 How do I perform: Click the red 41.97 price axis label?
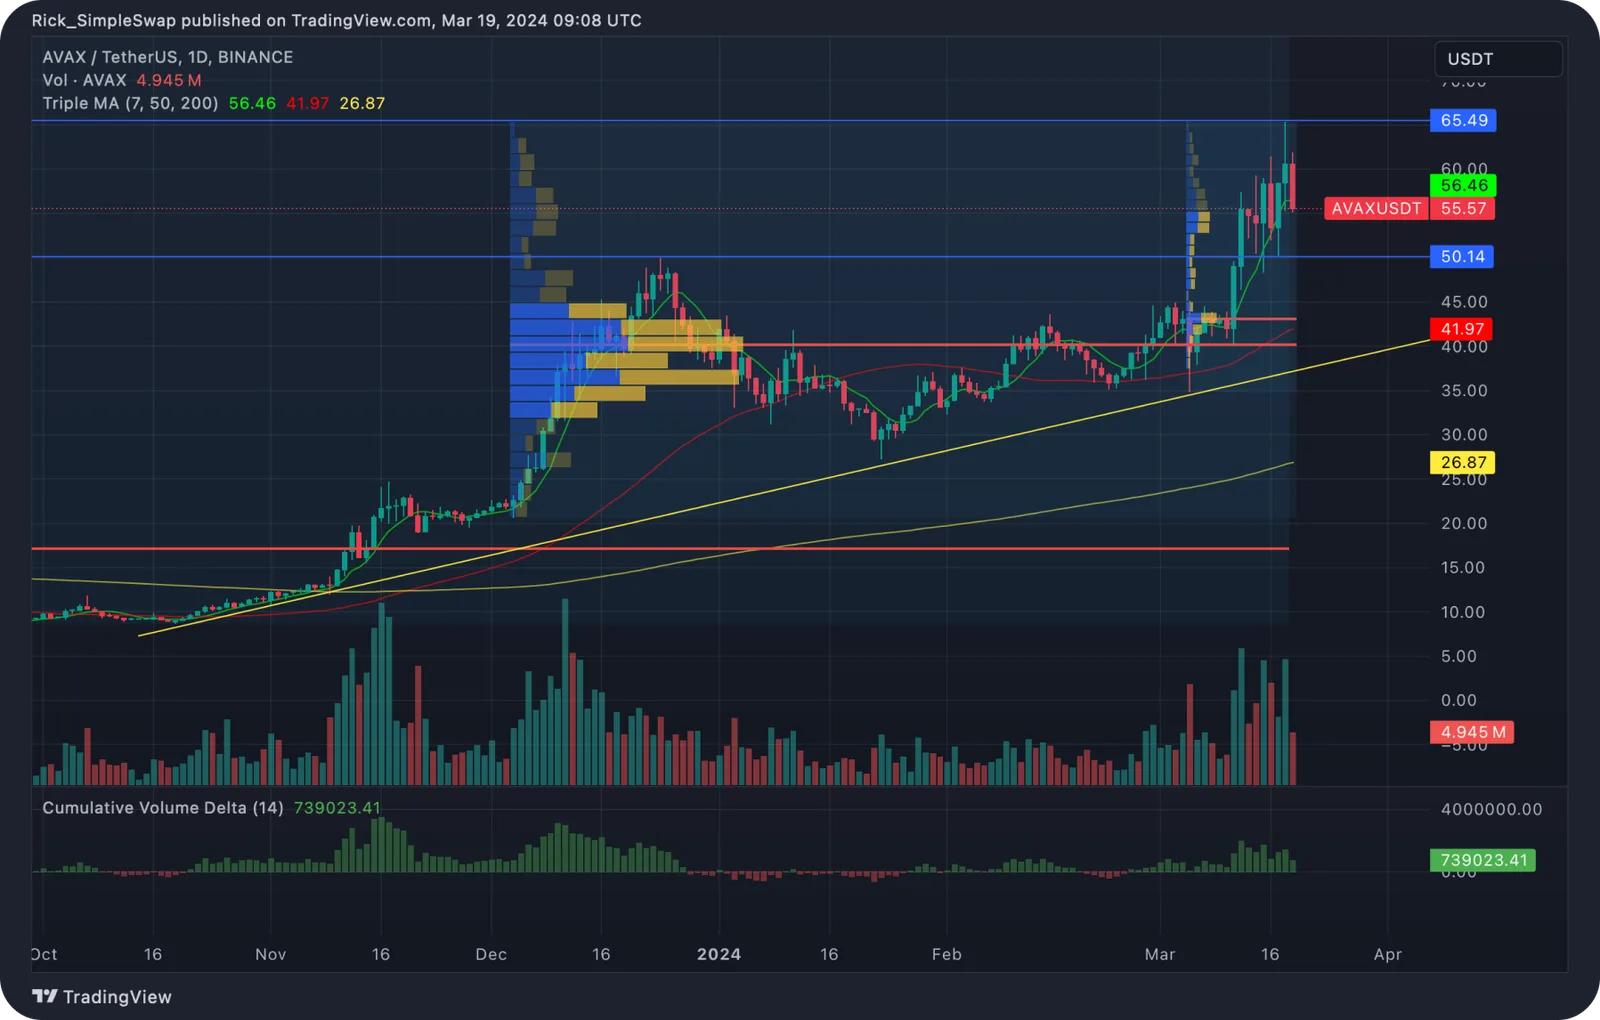1461,329
